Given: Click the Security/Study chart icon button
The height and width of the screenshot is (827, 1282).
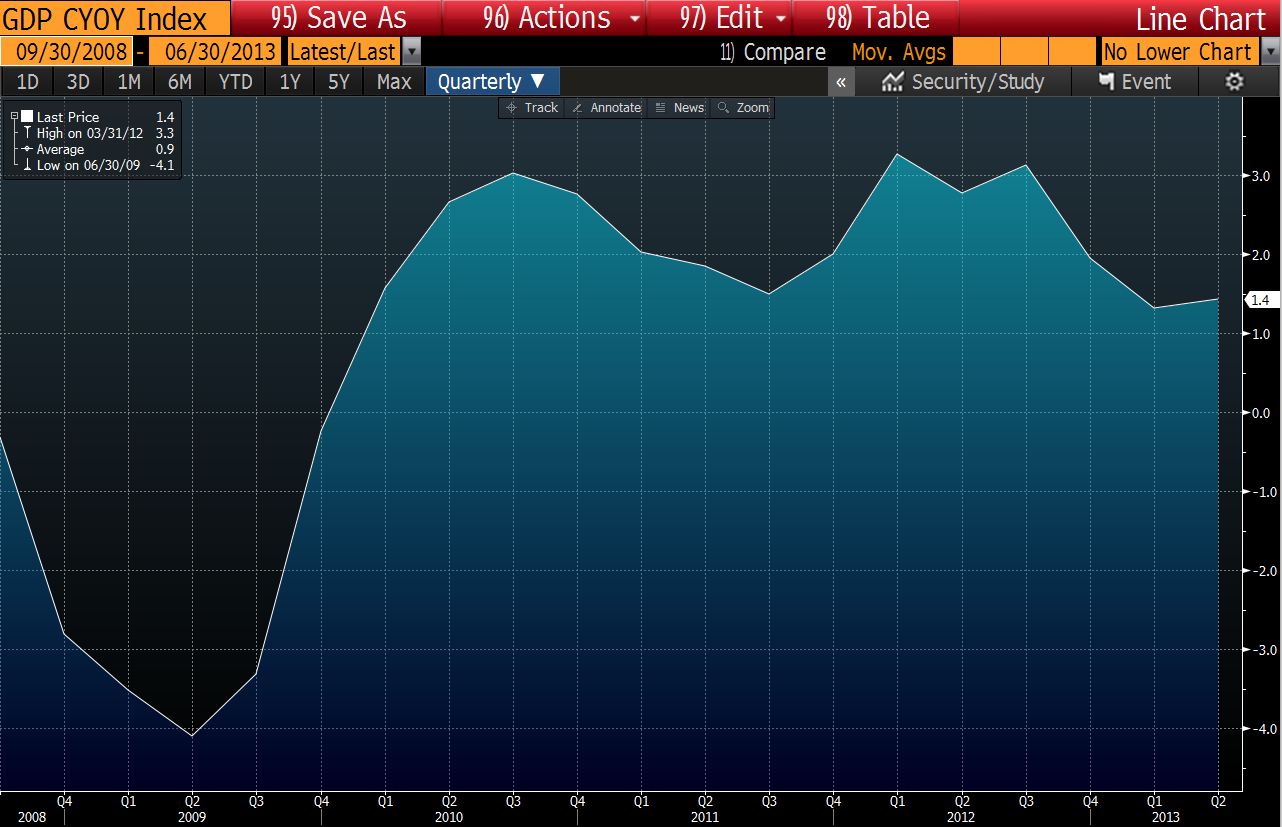Looking at the screenshot, I should (963, 82).
